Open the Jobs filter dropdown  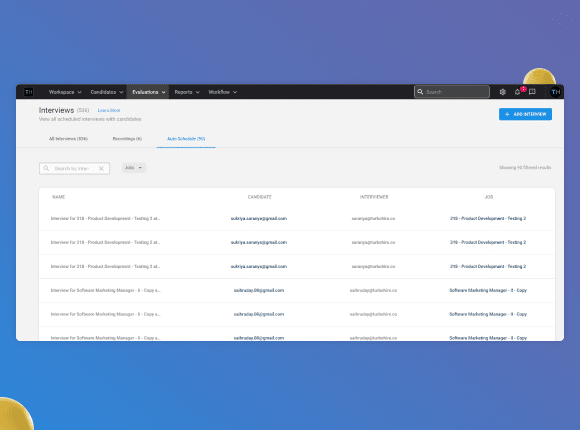click(x=134, y=168)
